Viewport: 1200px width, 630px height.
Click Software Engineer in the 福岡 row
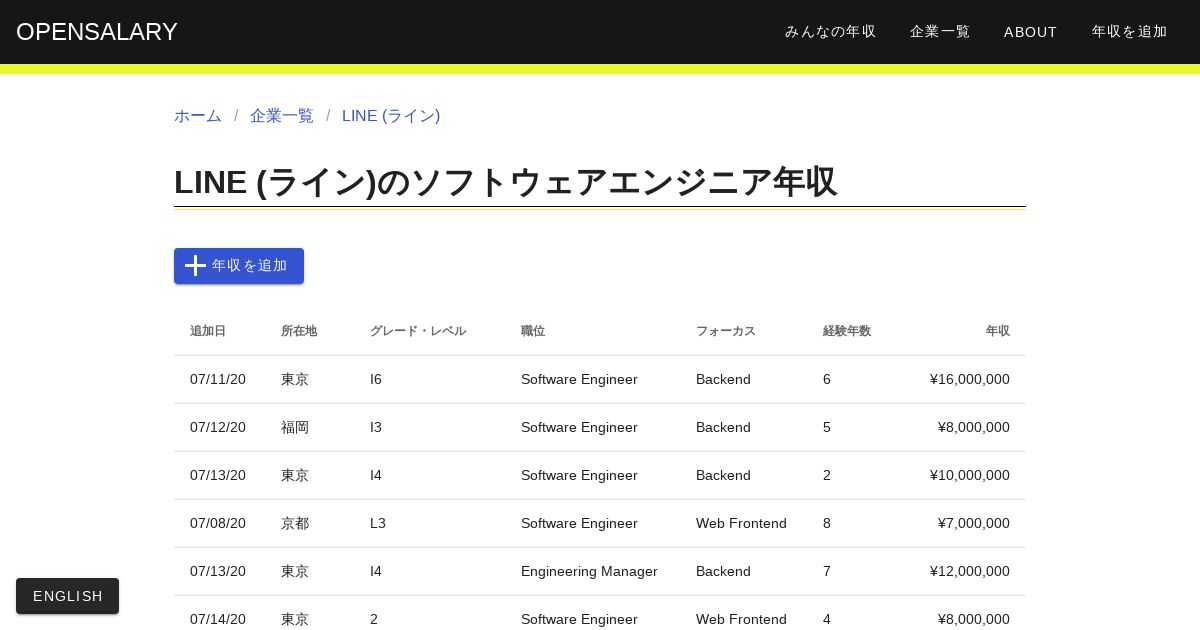click(x=579, y=428)
